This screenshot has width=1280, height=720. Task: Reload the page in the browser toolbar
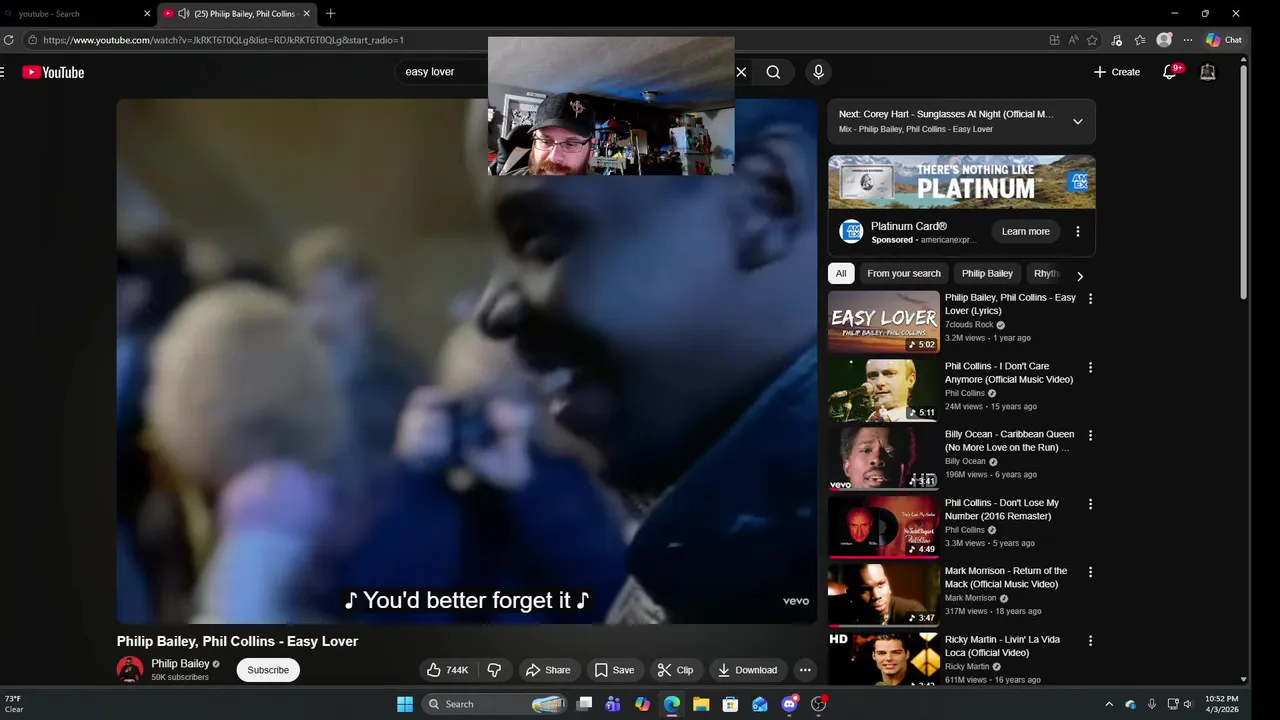coord(9,40)
